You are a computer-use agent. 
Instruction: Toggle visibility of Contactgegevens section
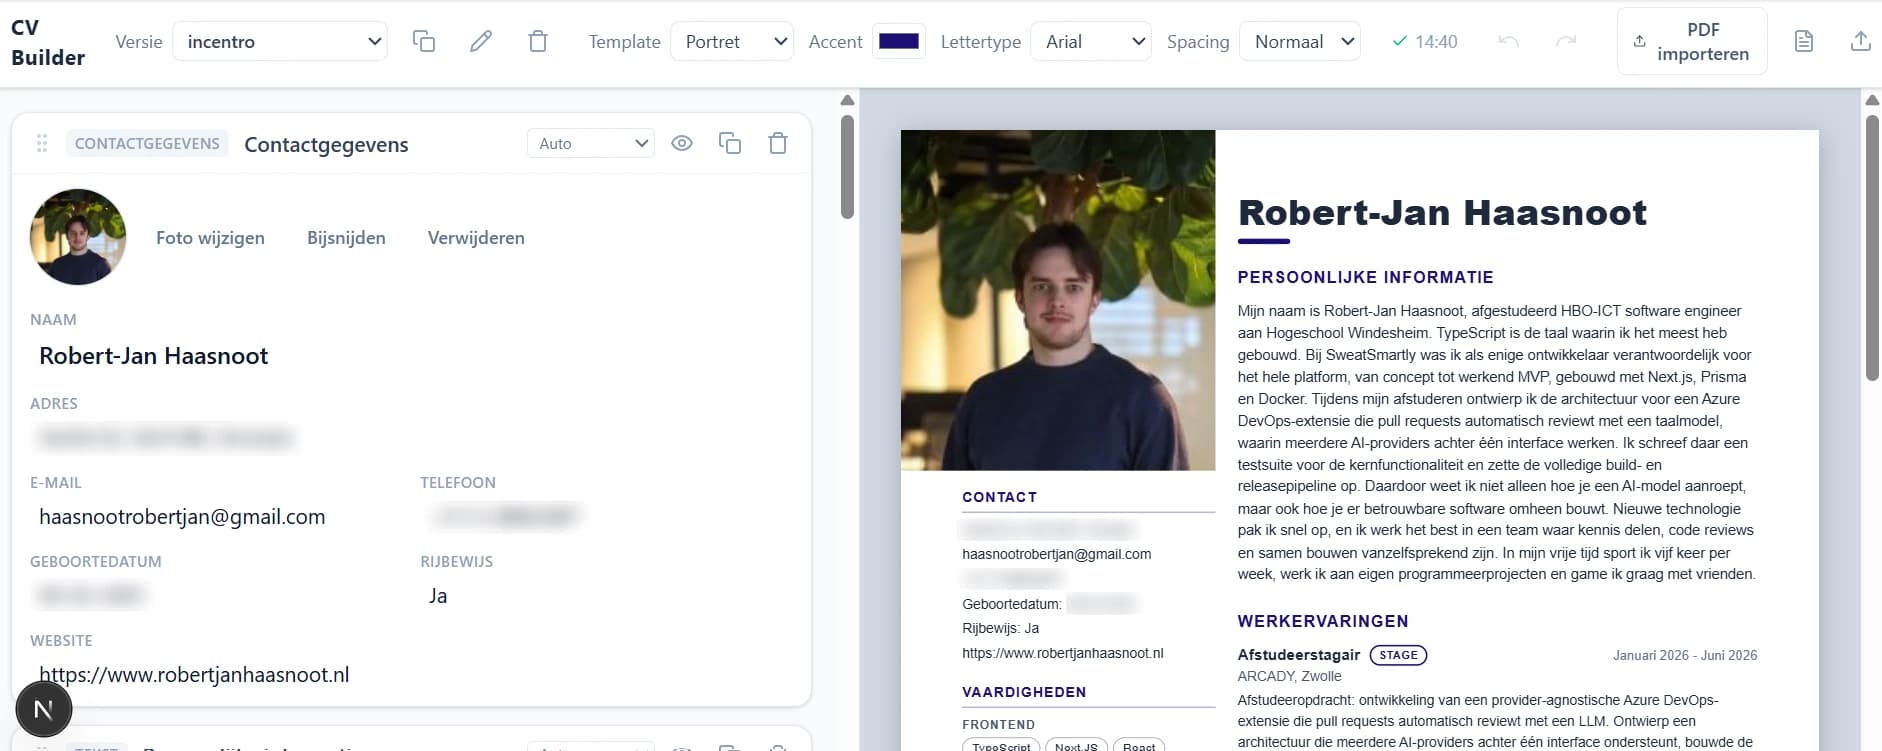click(x=682, y=143)
